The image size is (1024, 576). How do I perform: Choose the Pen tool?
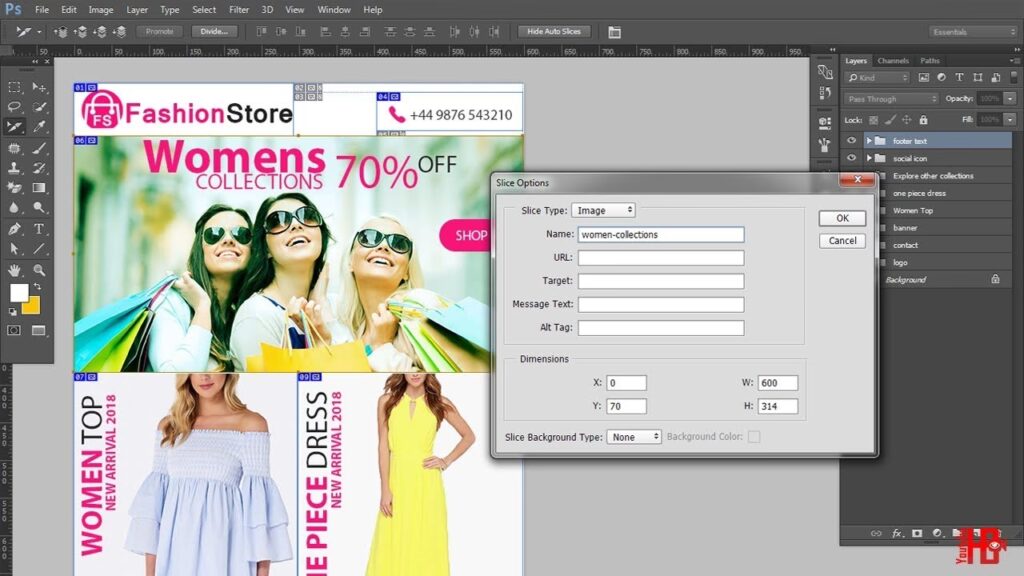coord(15,228)
